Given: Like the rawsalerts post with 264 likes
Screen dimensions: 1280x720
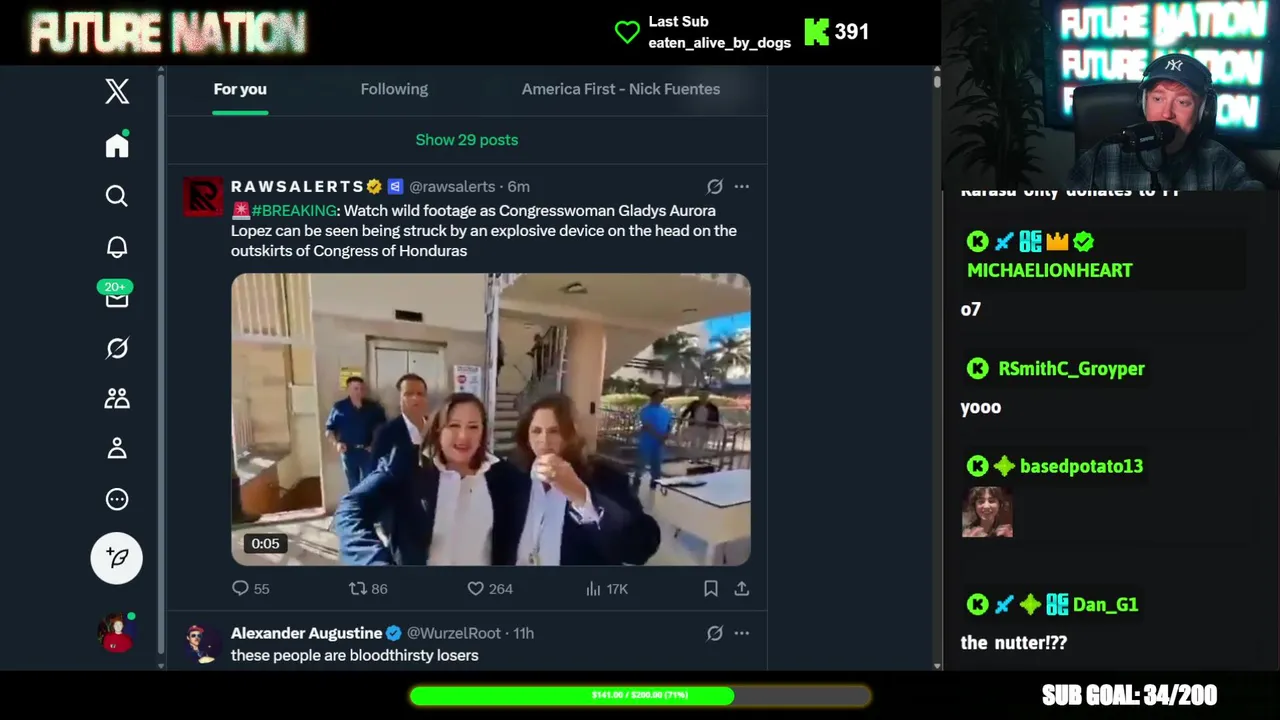Looking at the screenshot, I should coord(490,589).
